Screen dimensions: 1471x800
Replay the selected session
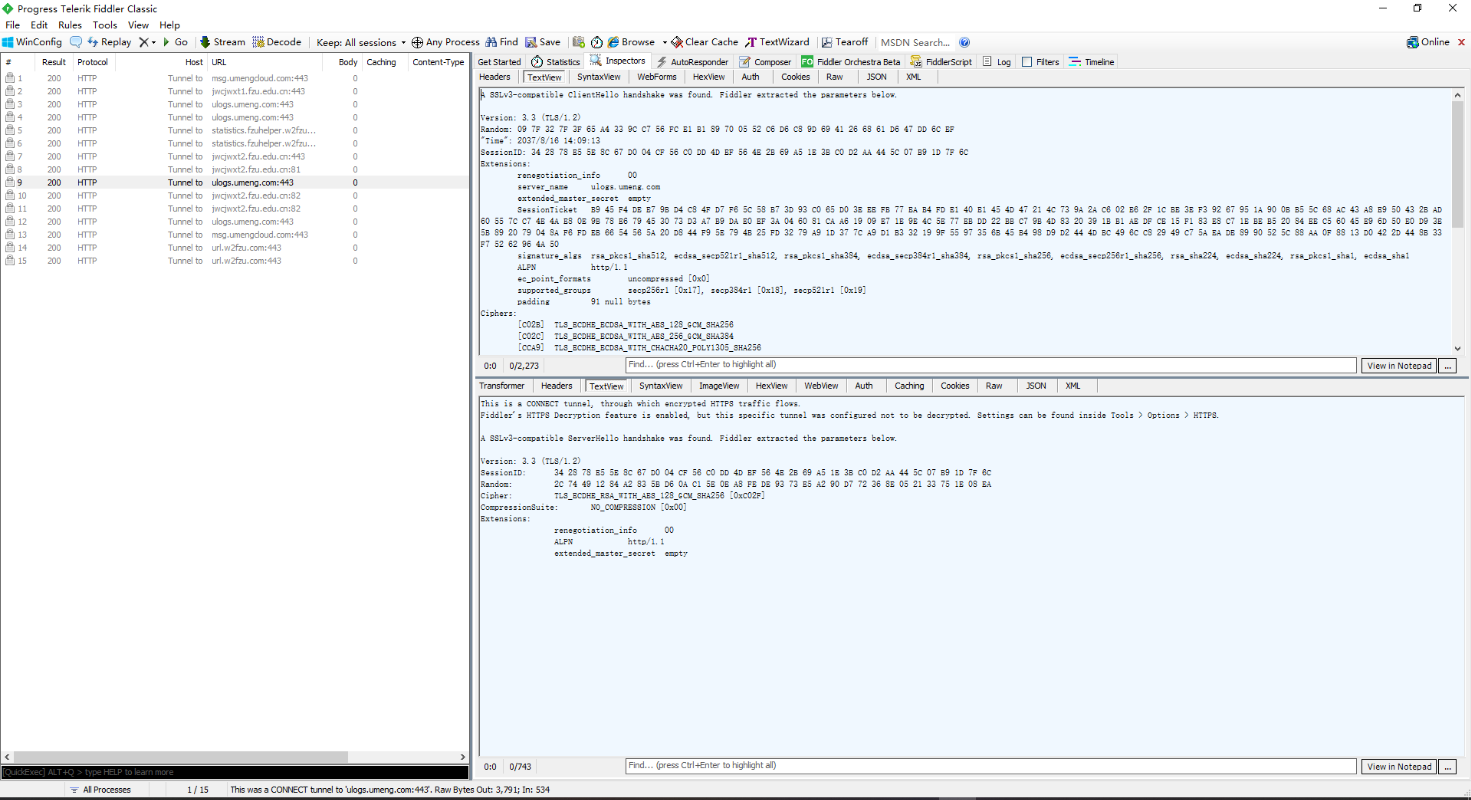[x=109, y=42]
